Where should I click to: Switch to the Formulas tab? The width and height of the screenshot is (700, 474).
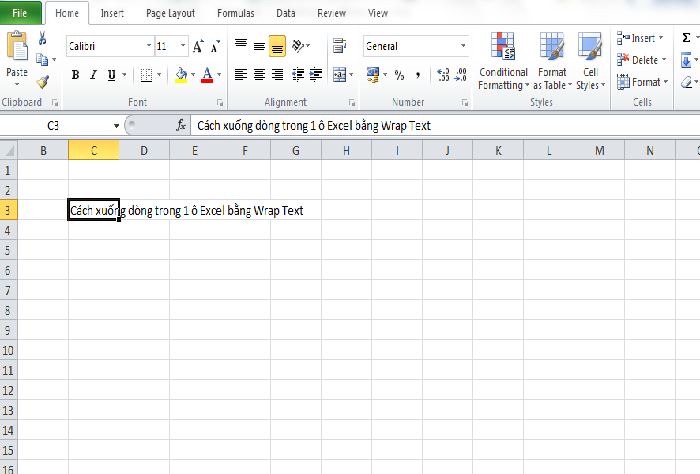pos(236,13)
